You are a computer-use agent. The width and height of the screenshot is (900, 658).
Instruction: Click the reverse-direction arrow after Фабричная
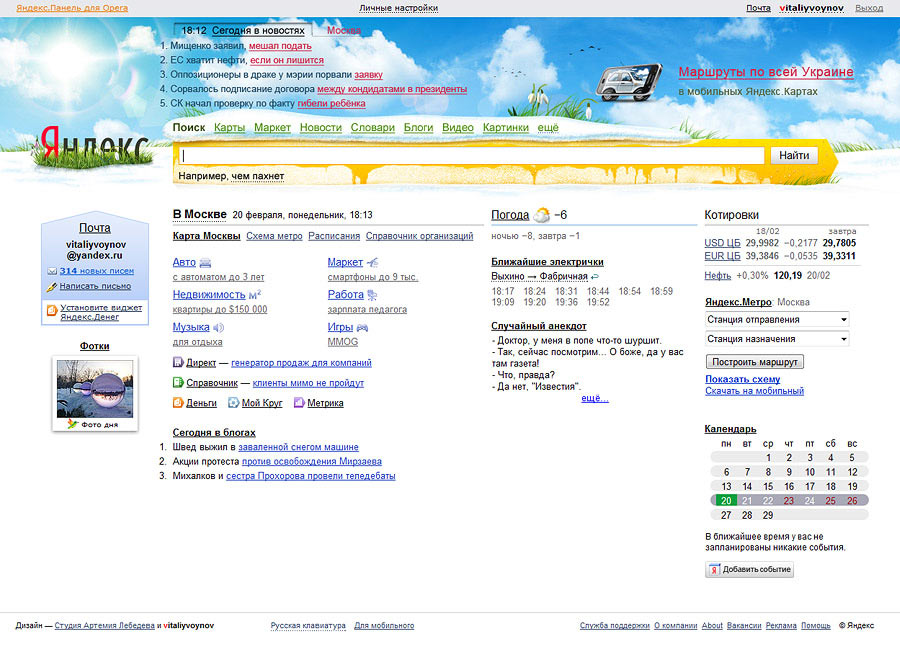[596, 276]
